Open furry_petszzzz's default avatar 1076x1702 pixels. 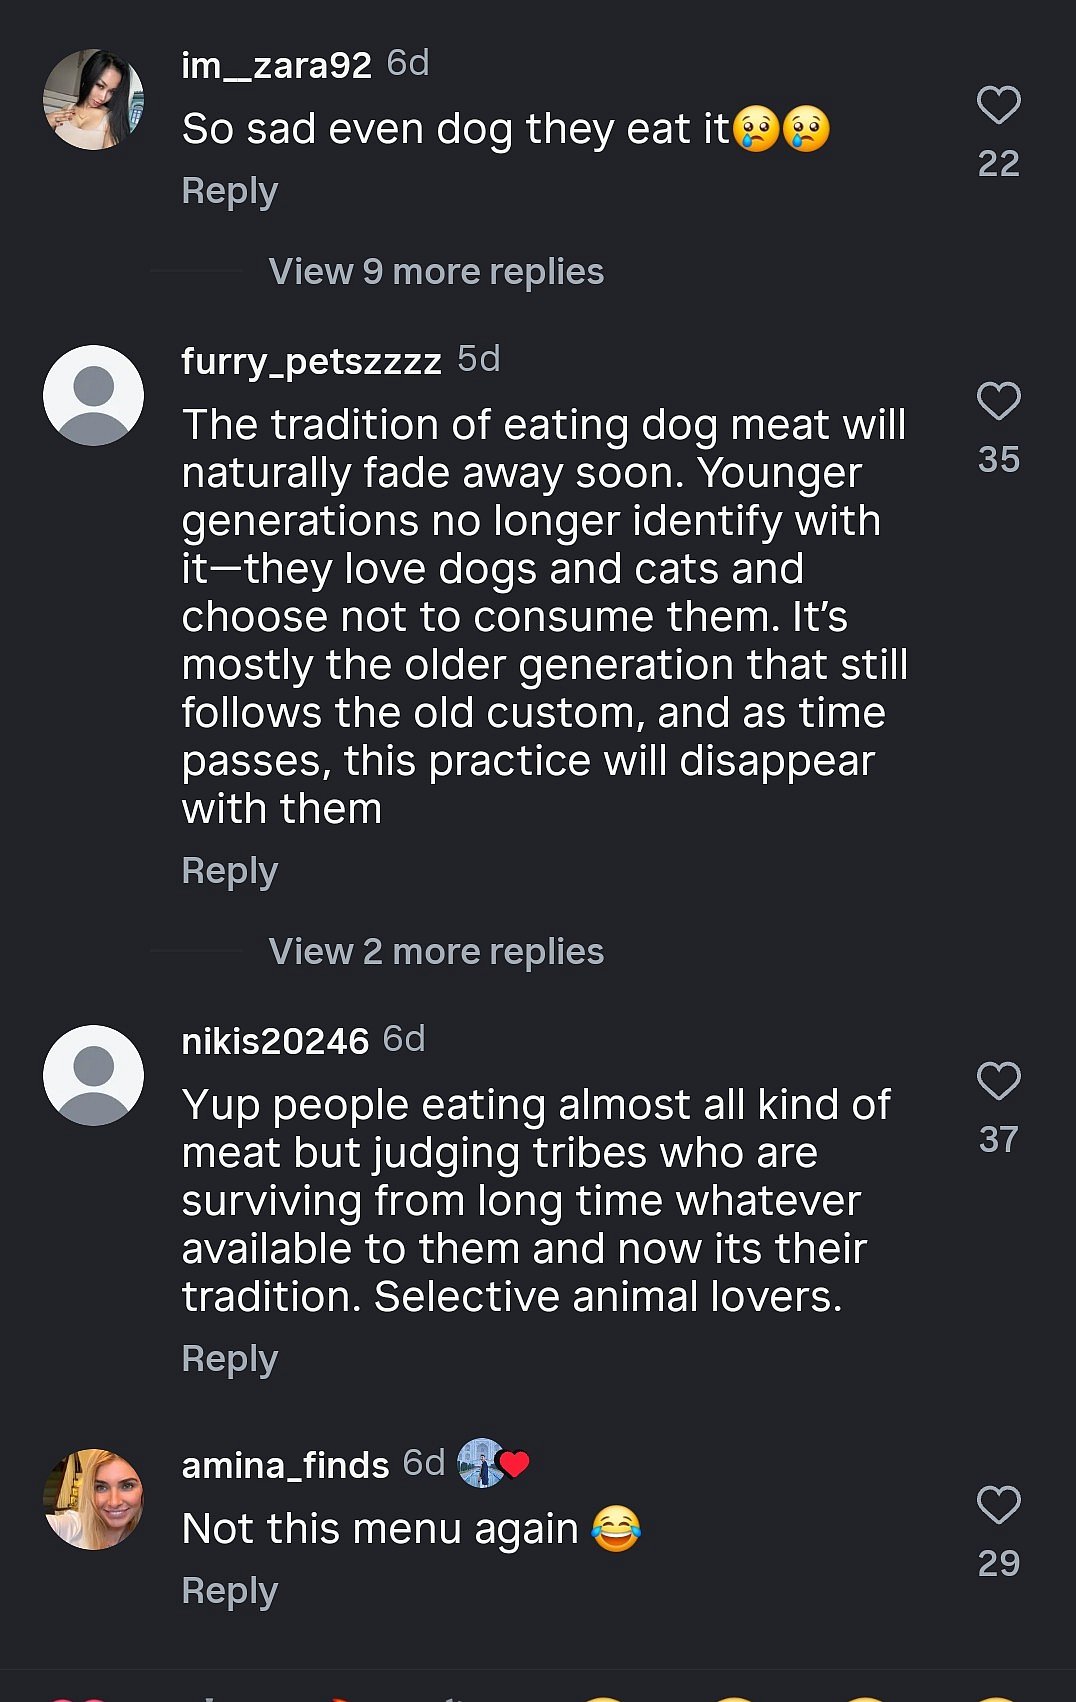(94, 396)
